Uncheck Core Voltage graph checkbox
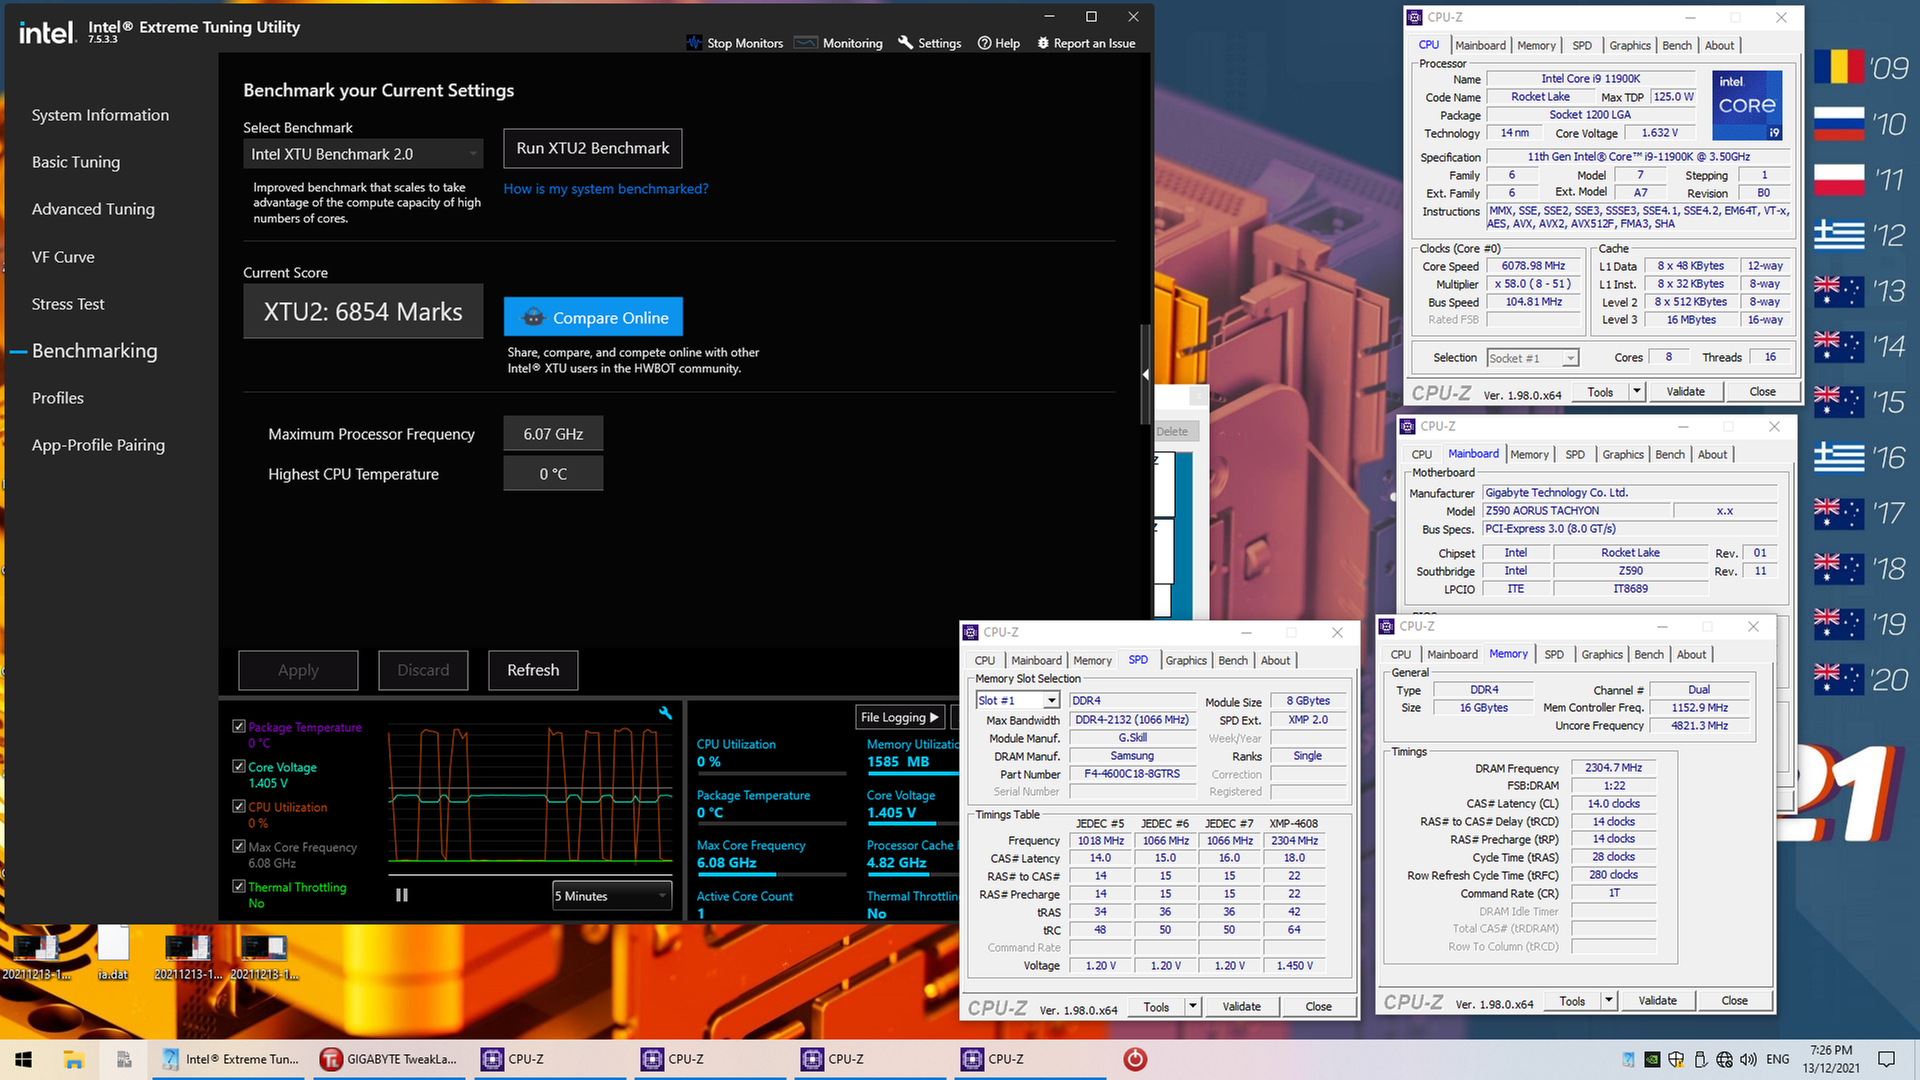The image size is (1920, 1080). (239, 766)
